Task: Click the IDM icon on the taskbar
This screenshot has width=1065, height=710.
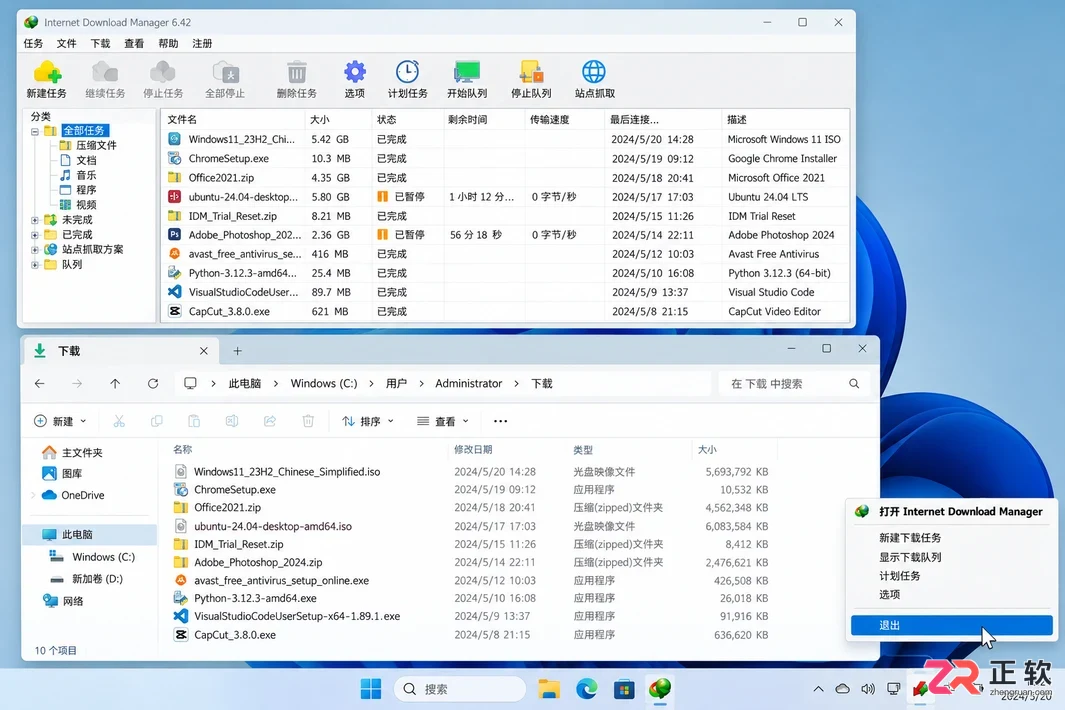Action: (x=660, y=689)
